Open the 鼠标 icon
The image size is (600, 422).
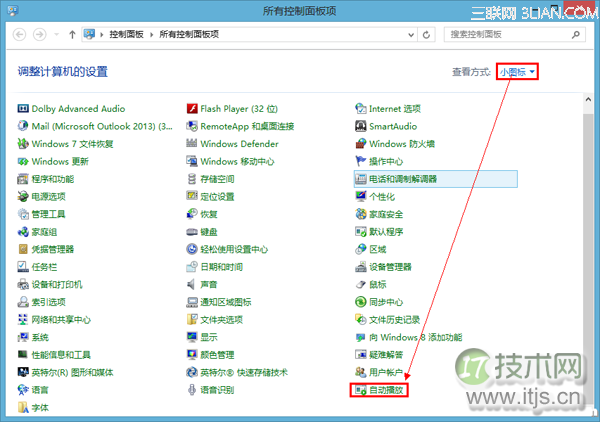point(360,284)
